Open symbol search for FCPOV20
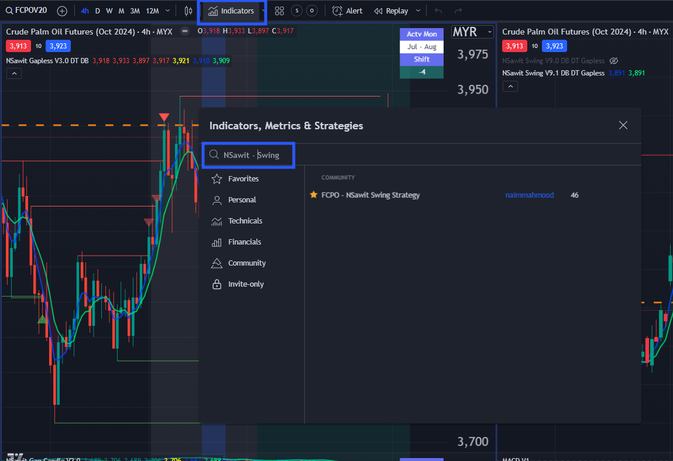Viewport: 673px width, 461px height. point(26,10)
